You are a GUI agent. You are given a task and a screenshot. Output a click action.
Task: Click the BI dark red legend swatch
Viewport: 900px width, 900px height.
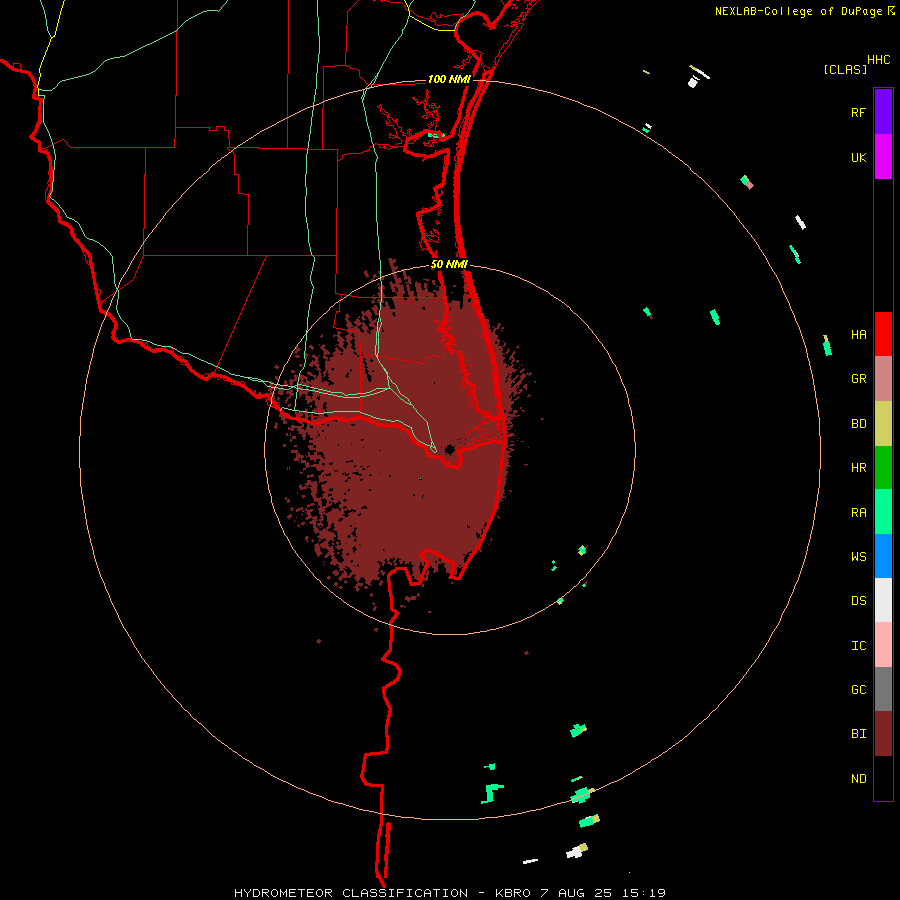point(883,734)
